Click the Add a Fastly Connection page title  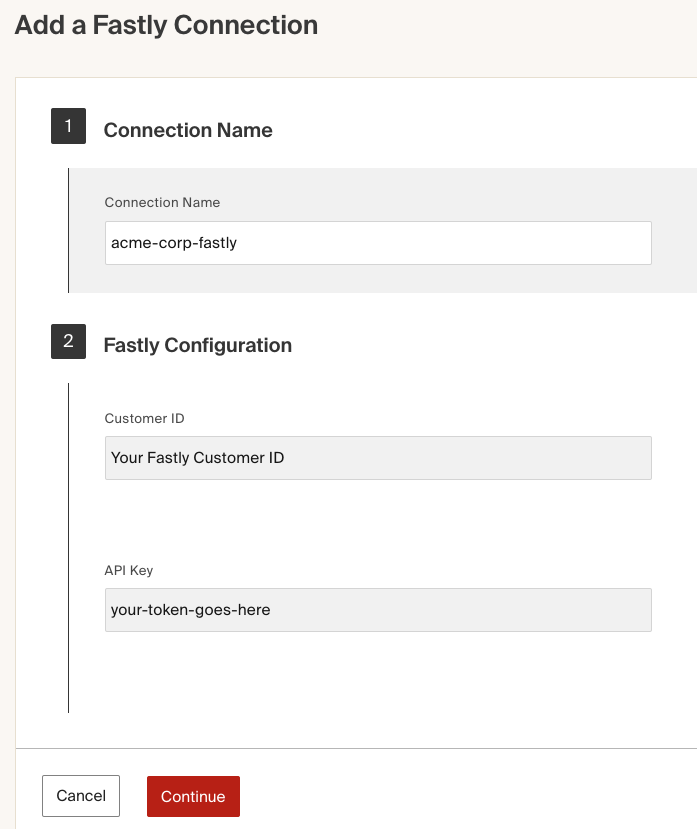coord(165,25)
